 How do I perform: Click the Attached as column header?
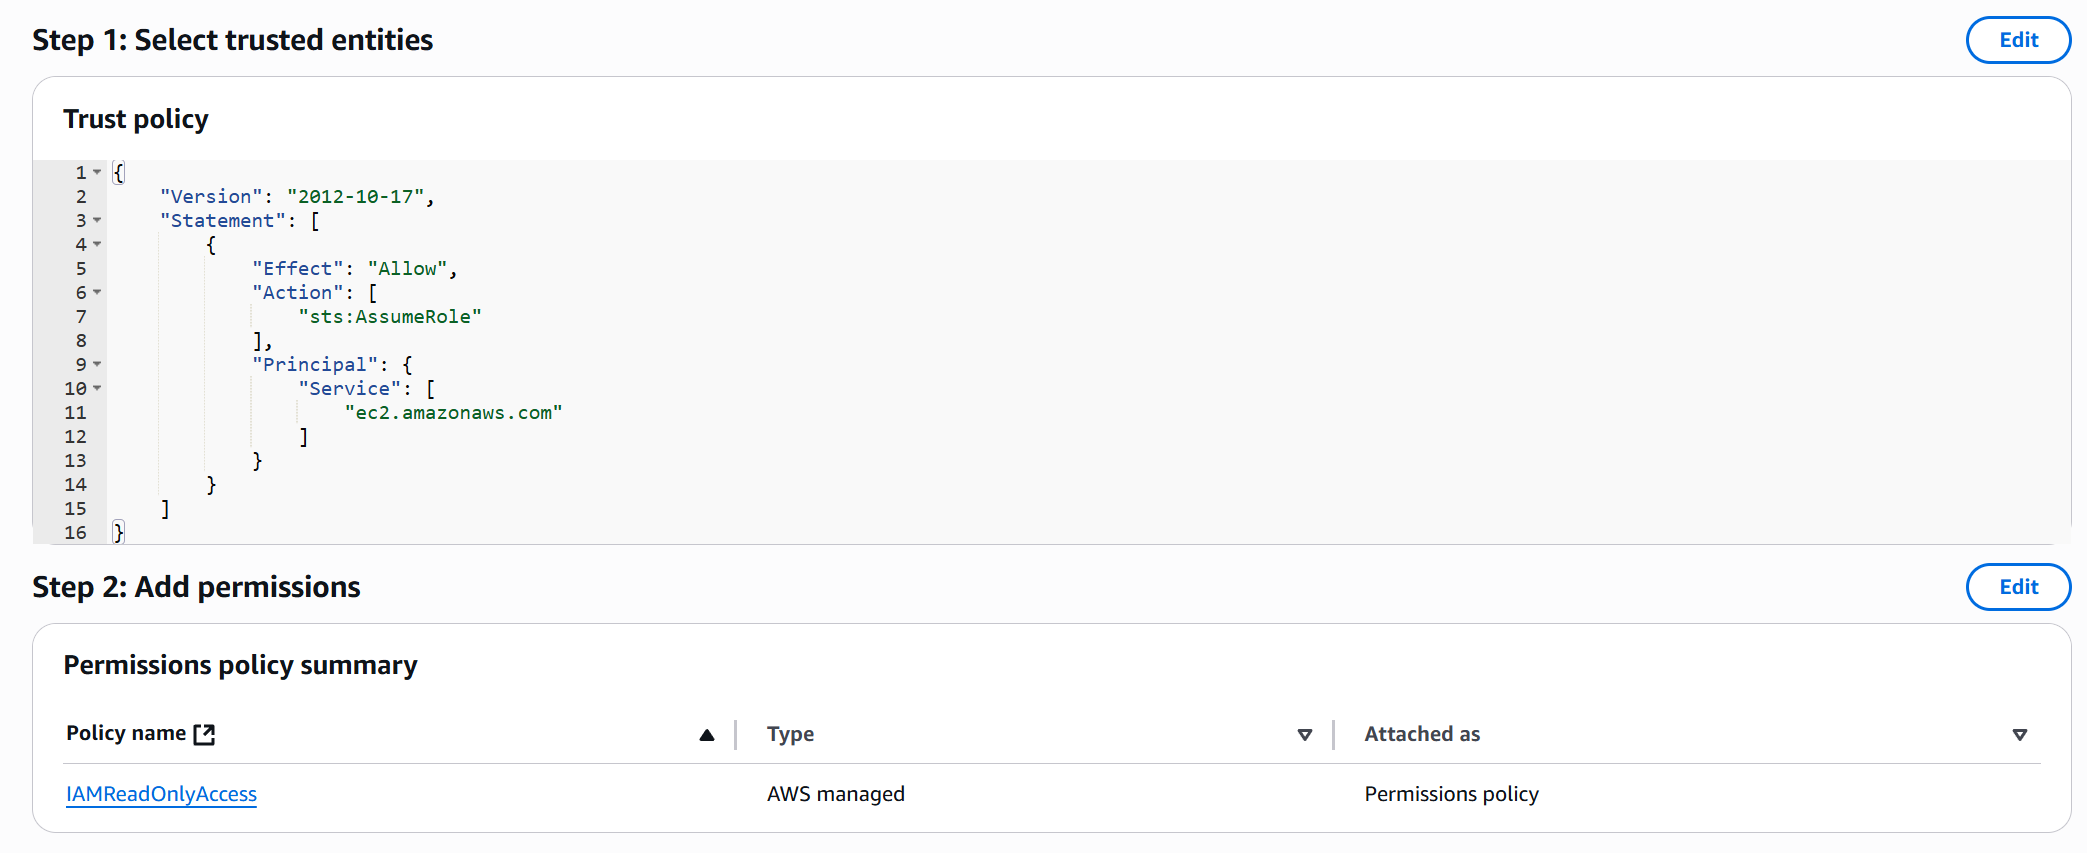tap(1421, 734)
